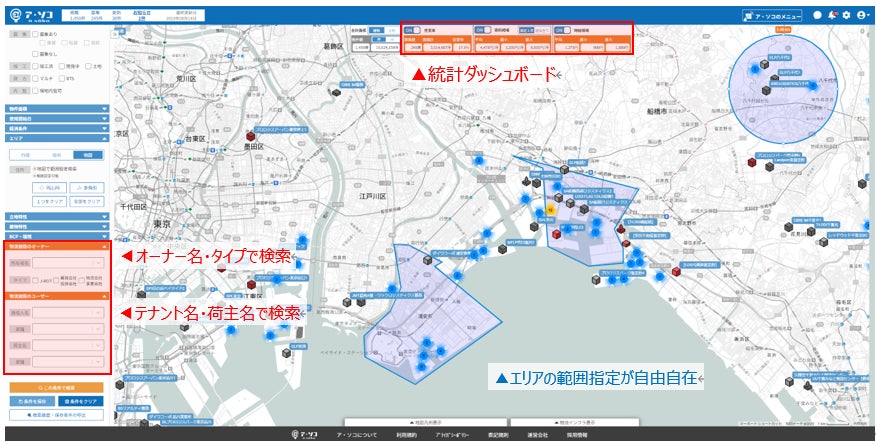Choose the 多角形 polygon drawing button

pyautogui.click(x=87, y=188)
